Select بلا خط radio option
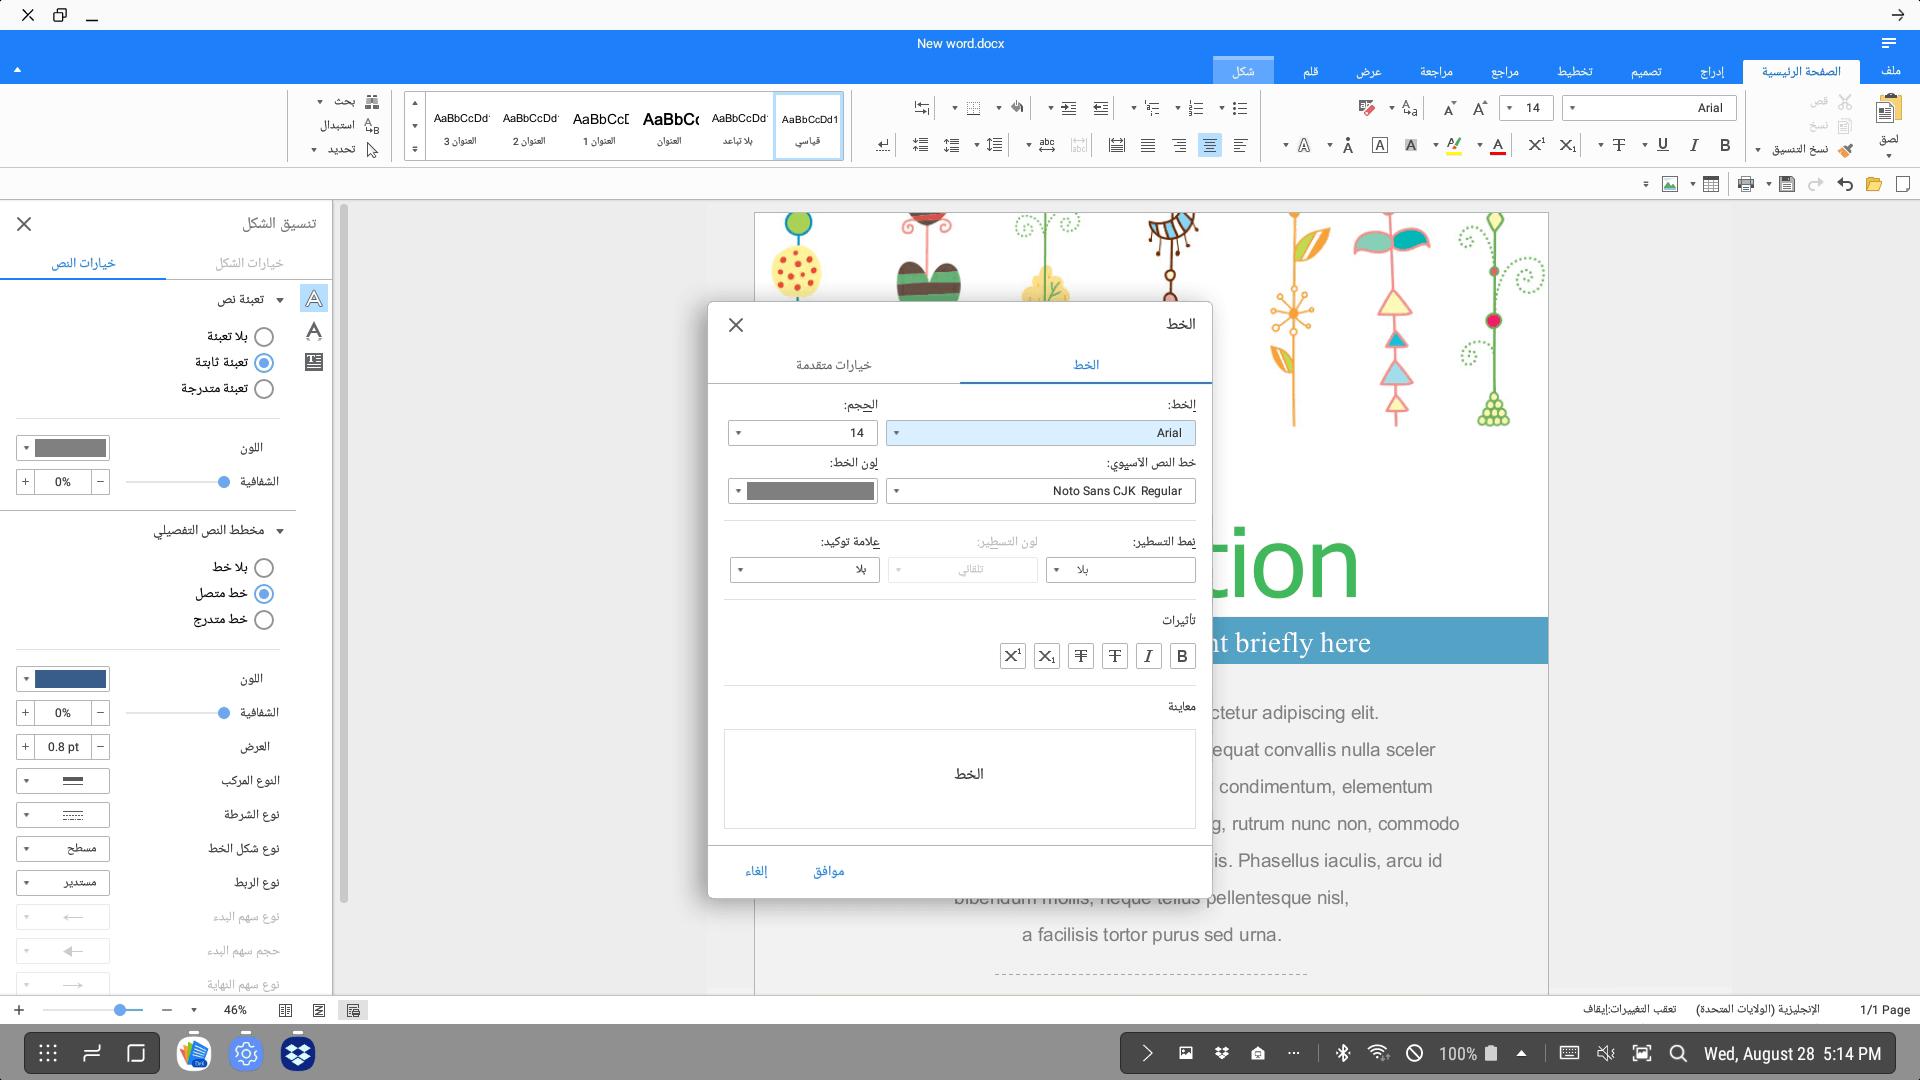The width and height of the screenshot is (1920, 1080). coord(264,568)
